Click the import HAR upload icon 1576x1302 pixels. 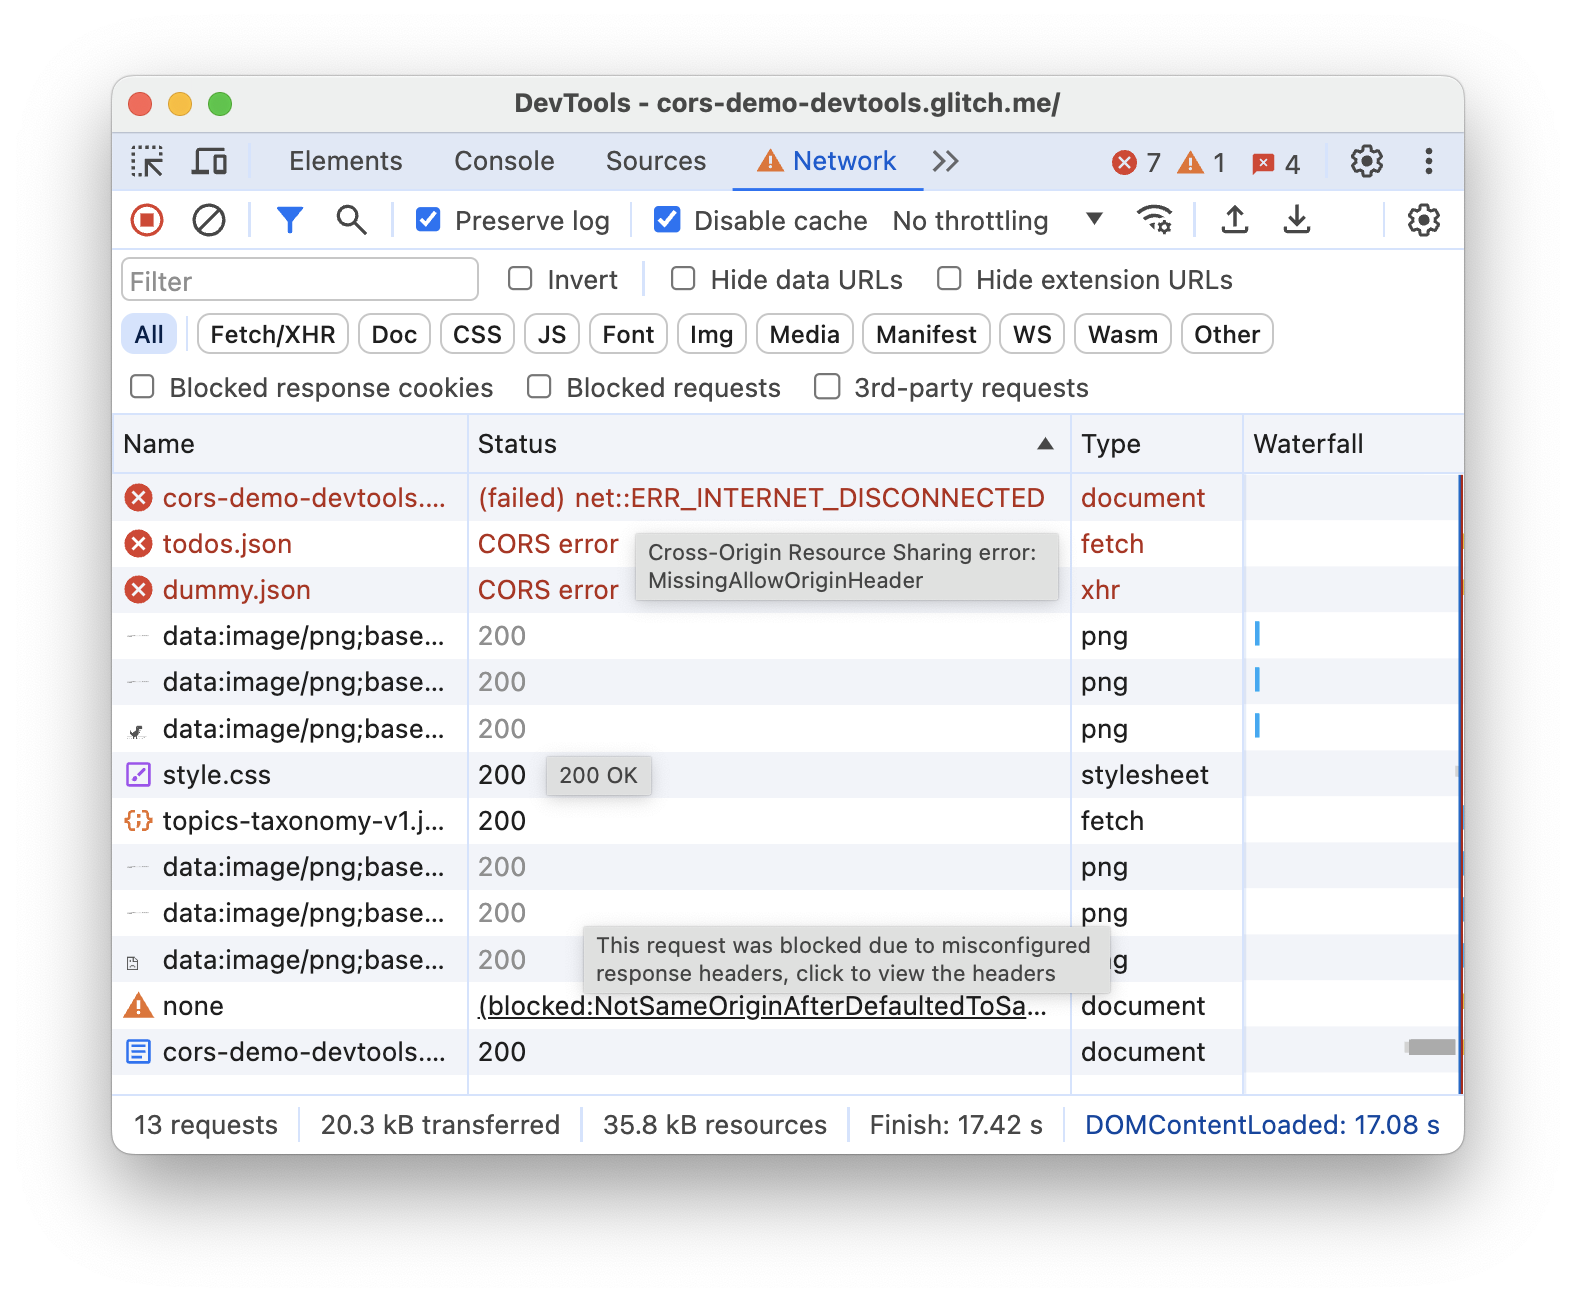1235,220
